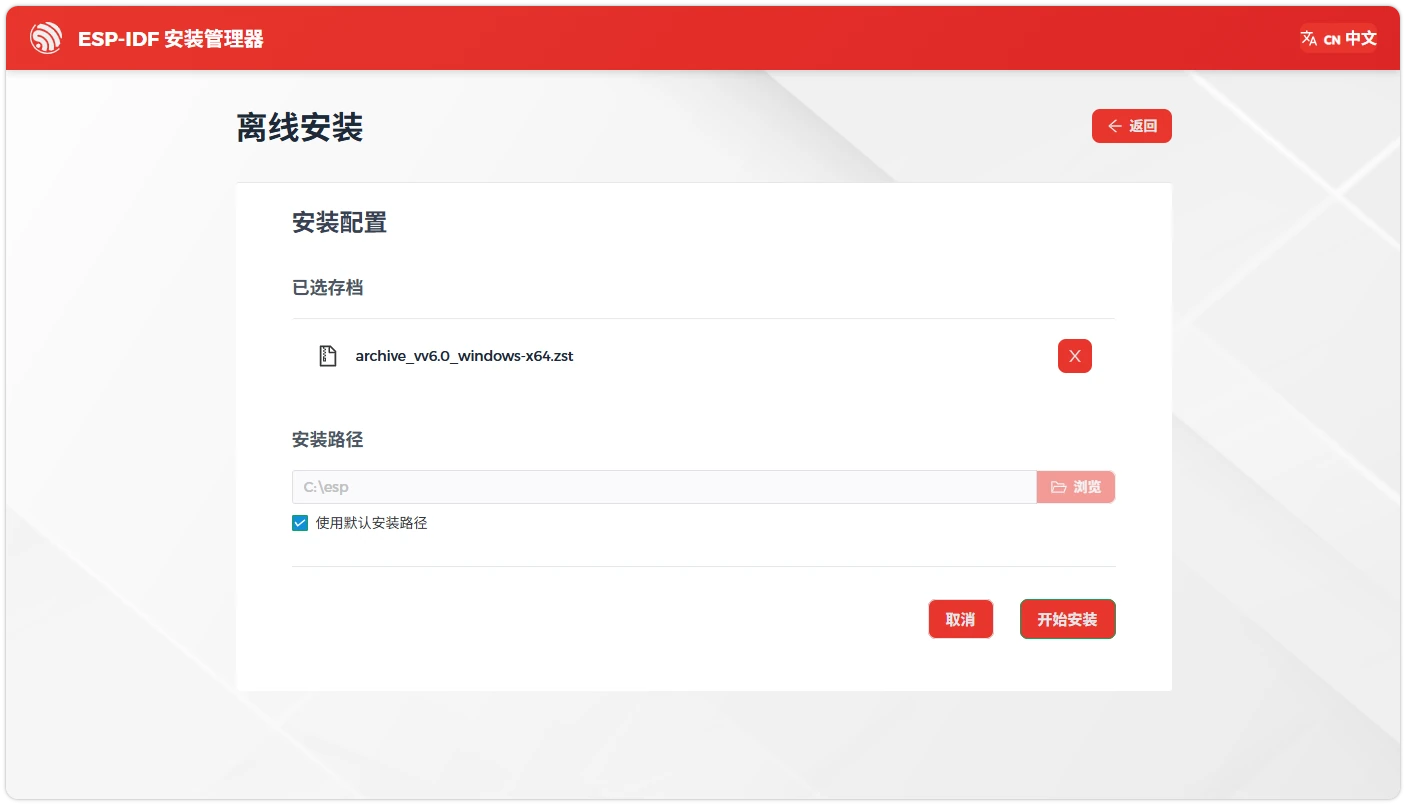Remove the selected archive with the X icon
Screen dimensions: 1406x805
click(x=1074, y=355)
